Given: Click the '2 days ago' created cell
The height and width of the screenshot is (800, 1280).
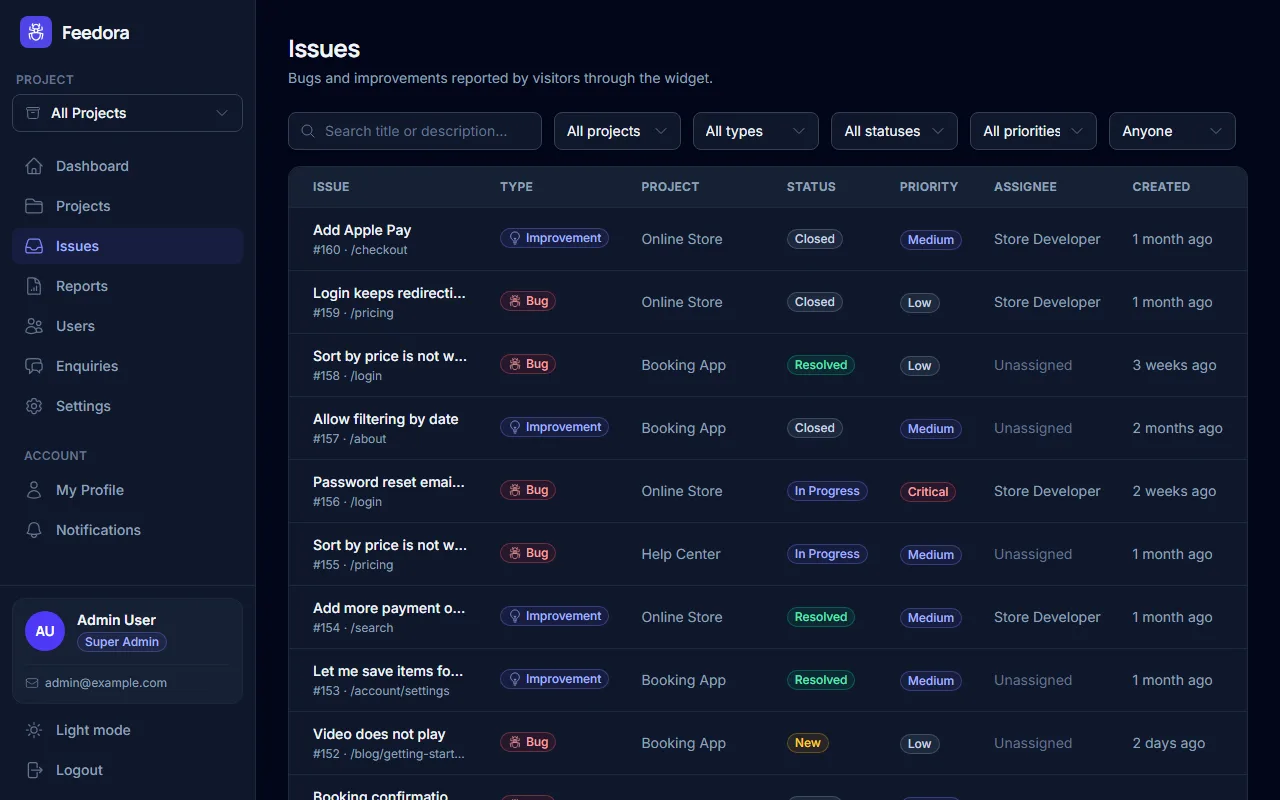Looking at the screenshot, I should point(1169,743).
